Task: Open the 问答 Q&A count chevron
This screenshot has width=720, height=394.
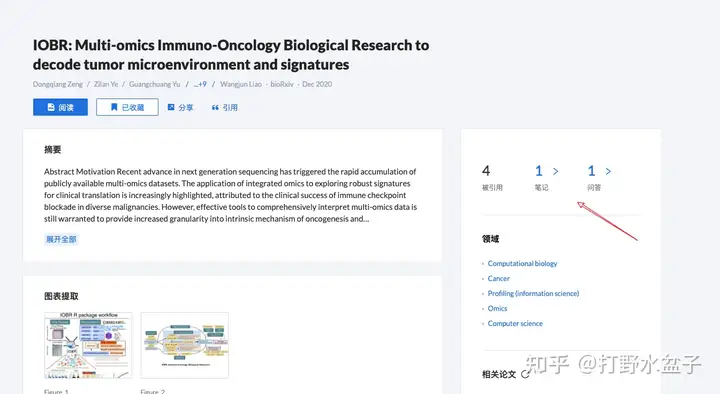Action: click(608, 171)
